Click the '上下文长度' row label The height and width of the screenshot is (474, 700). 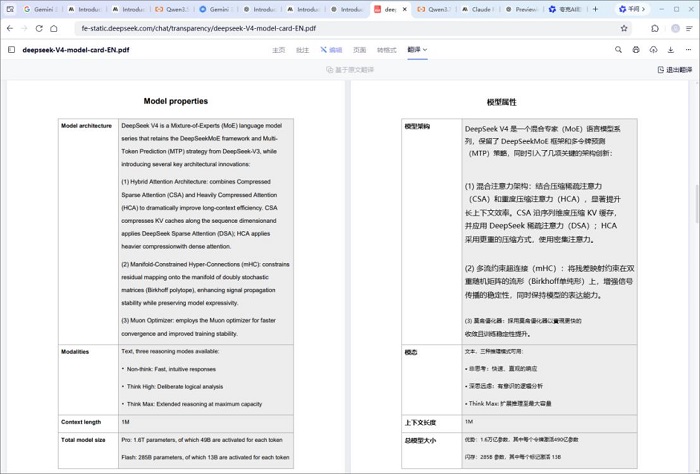[x=420, y=423]
